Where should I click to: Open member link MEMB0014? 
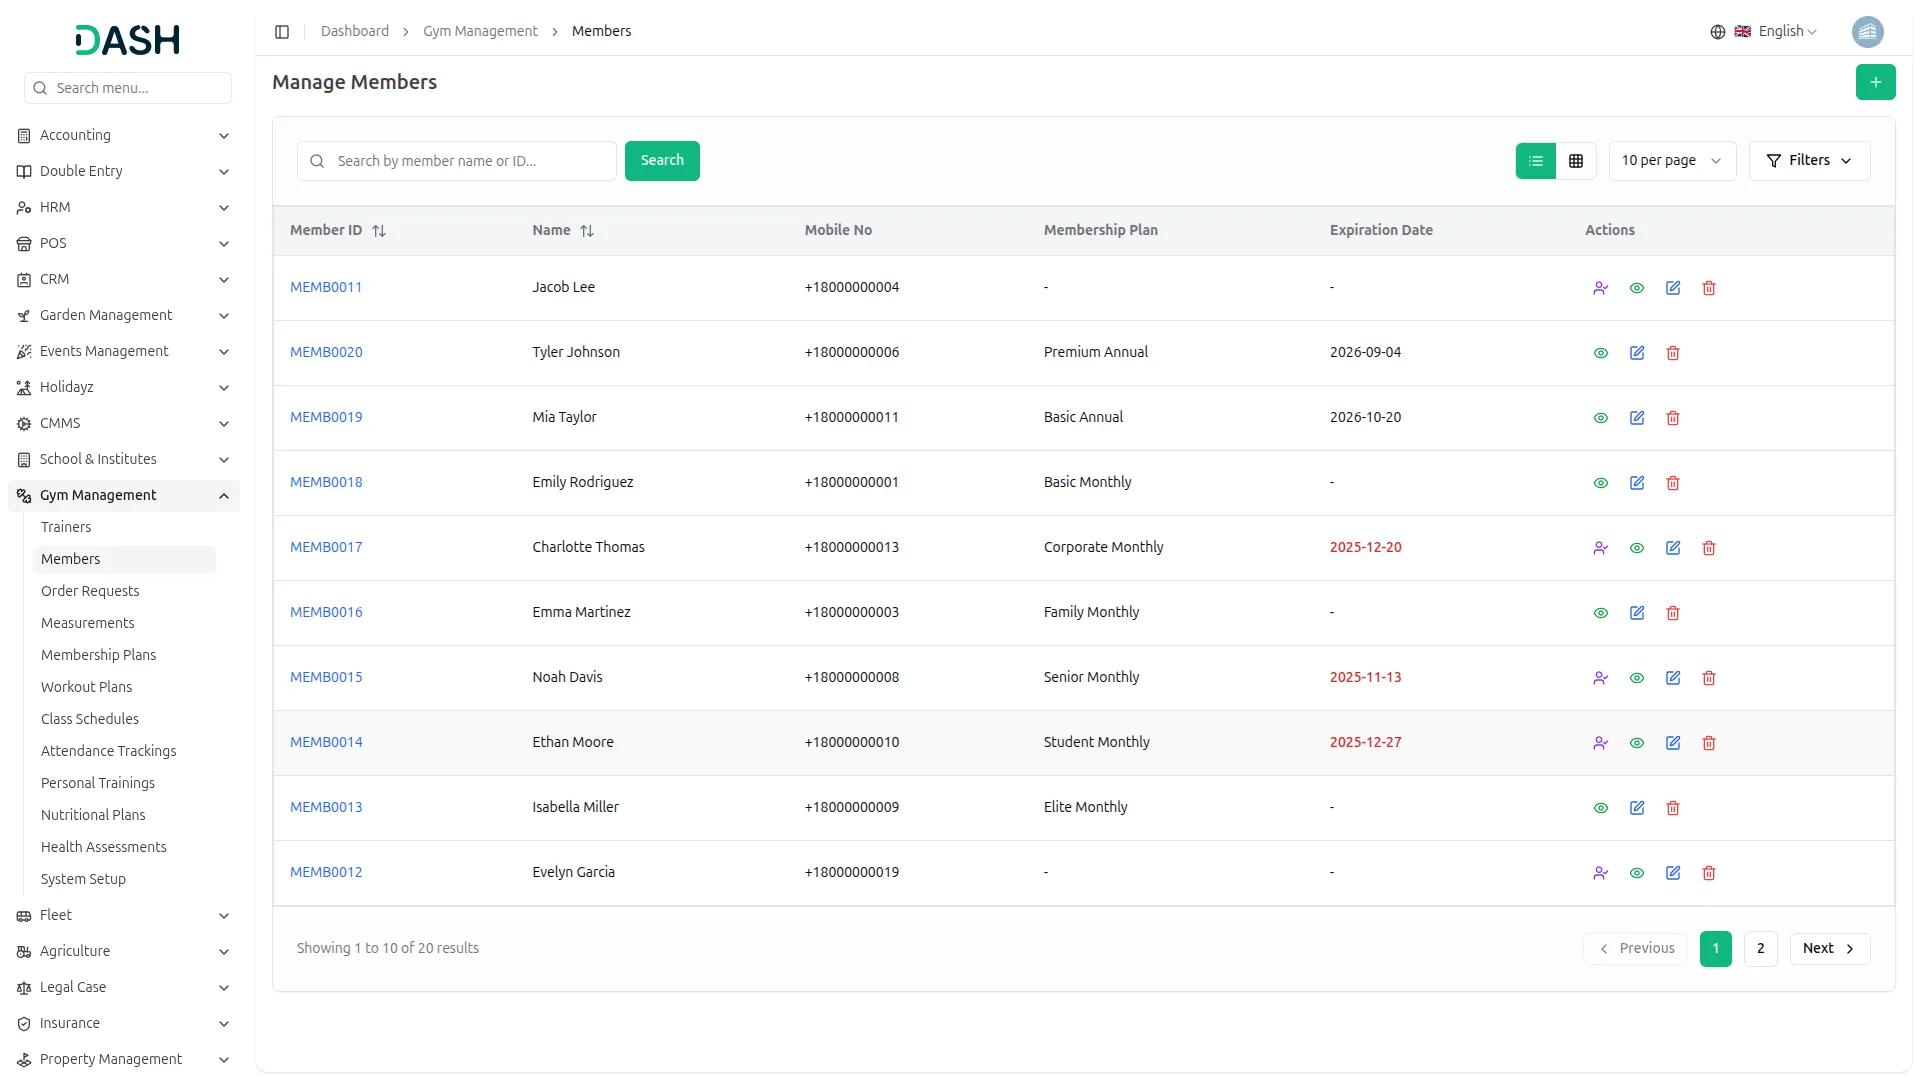coord(326,742)
